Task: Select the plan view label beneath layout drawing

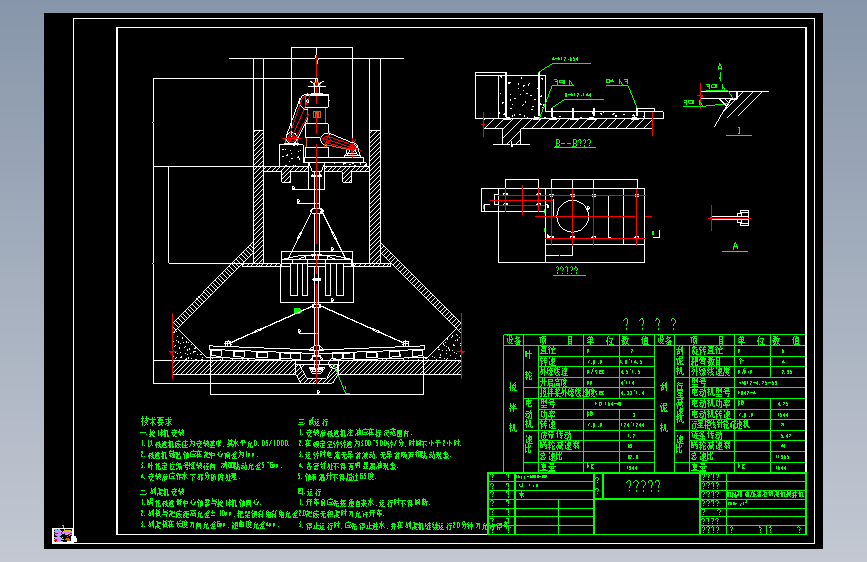Action: pos(567,270)
